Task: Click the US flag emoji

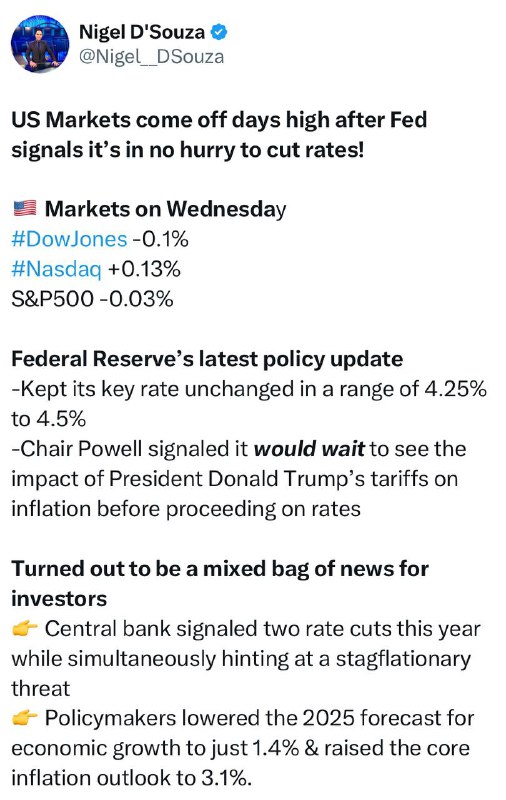Action: click(24, 208)
